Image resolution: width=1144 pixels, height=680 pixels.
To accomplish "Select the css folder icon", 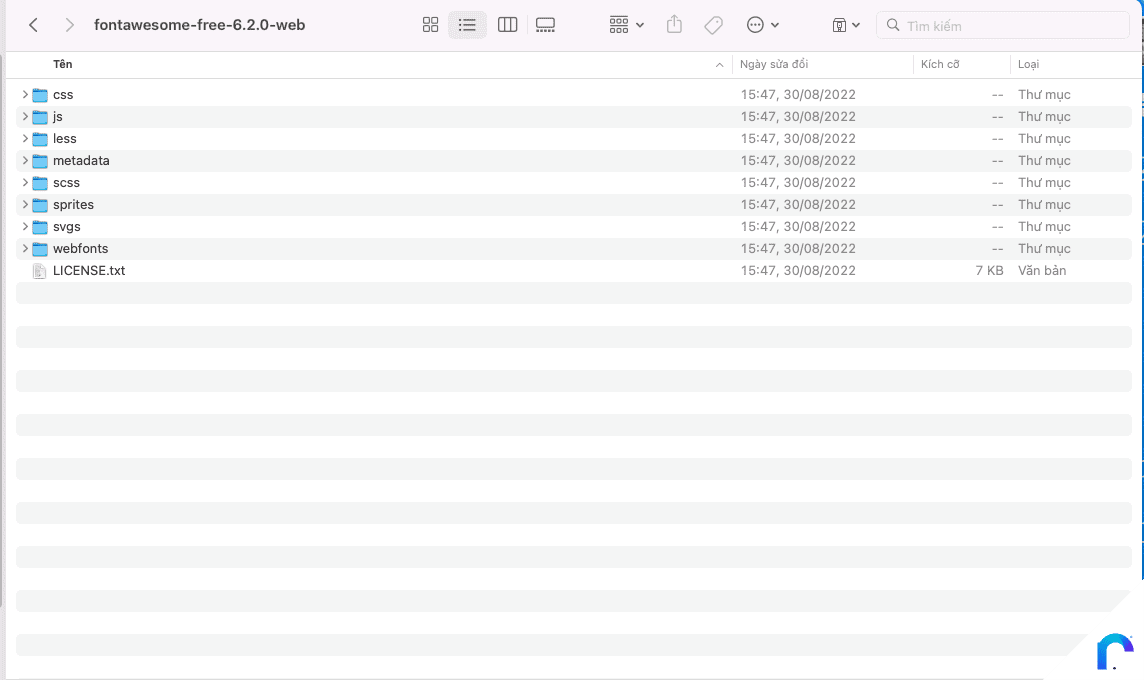I will pos(40,95).
